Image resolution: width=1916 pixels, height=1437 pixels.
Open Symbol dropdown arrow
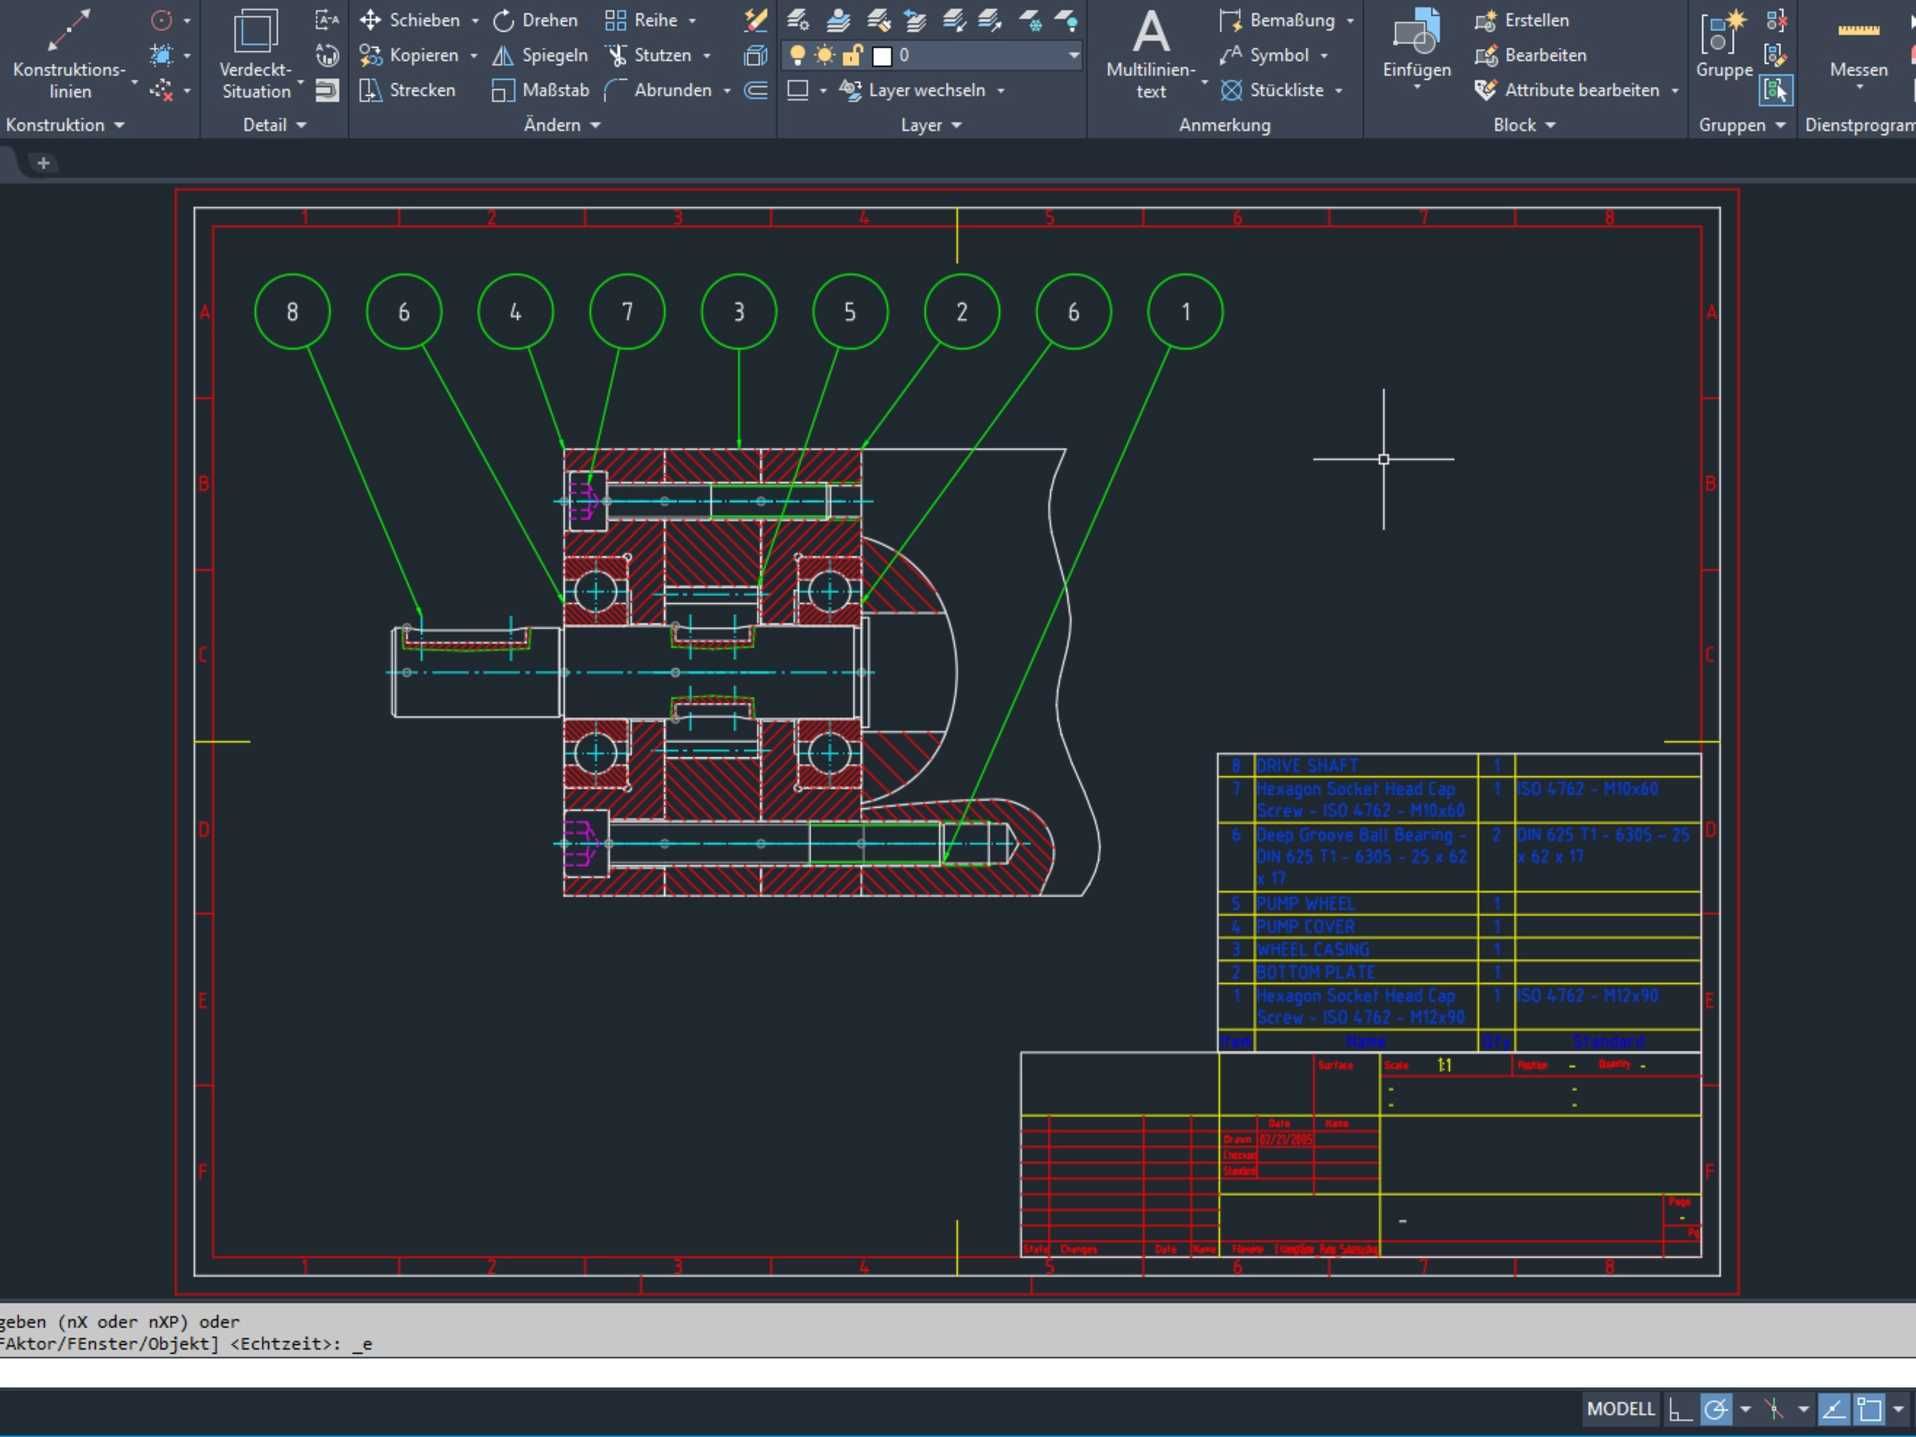tap(1324, 55)
